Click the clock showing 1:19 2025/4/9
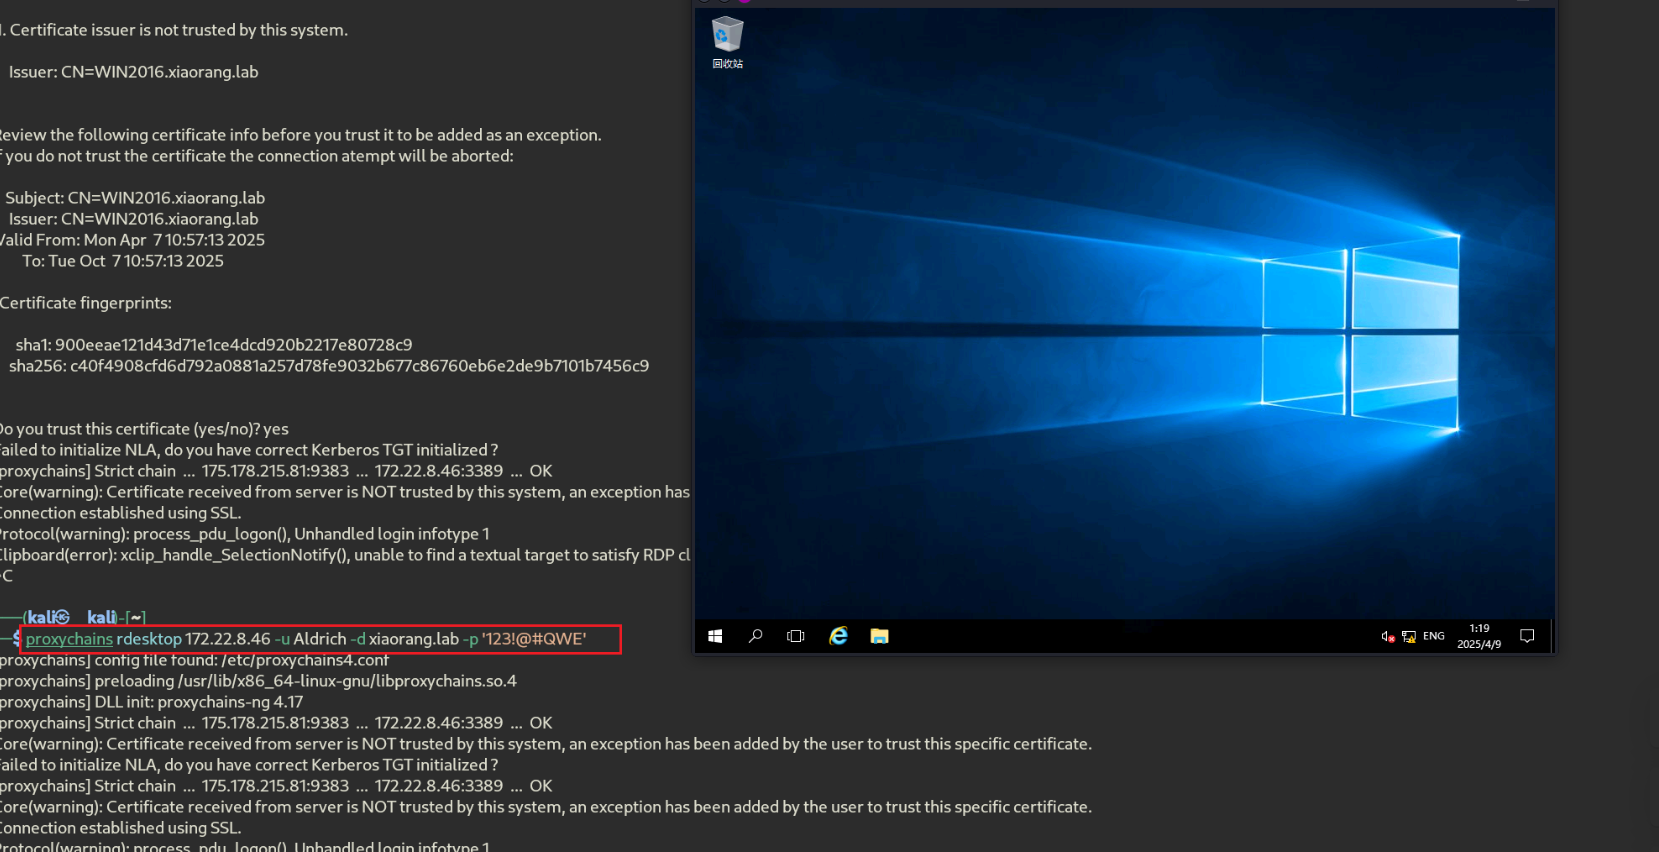This screenshot has height=852, width=1659. [1479, 636]
